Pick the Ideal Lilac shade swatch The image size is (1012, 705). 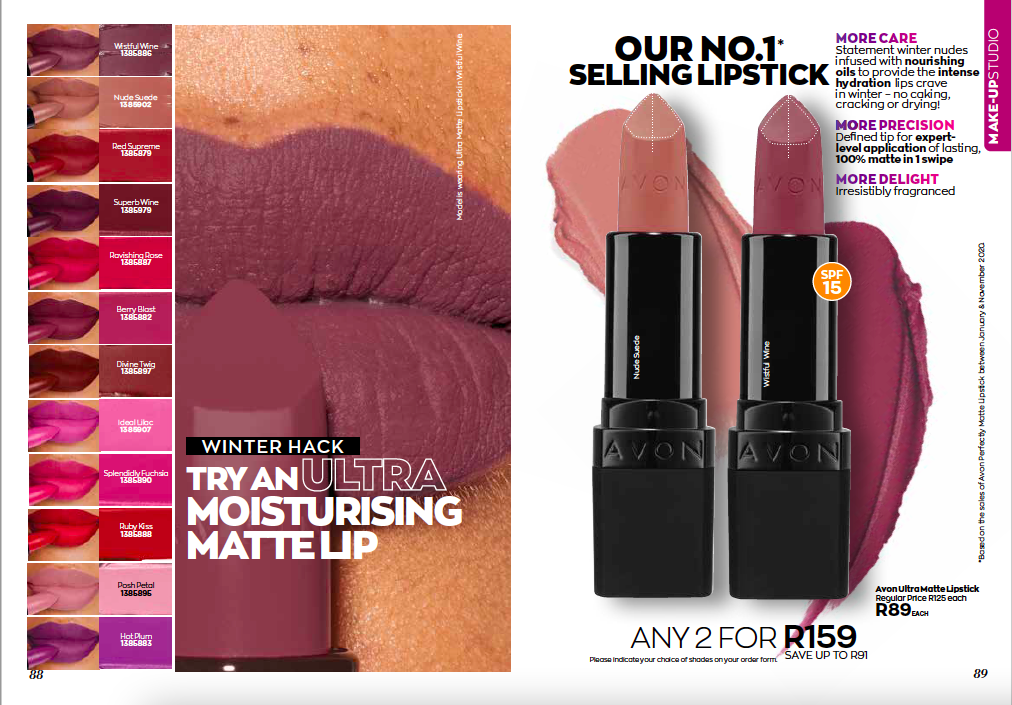click(136, 425)
